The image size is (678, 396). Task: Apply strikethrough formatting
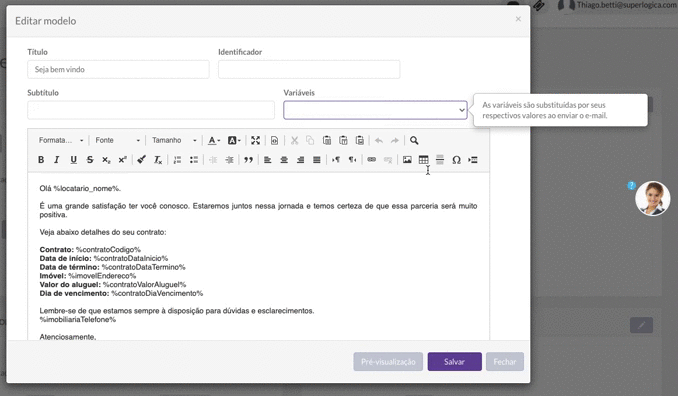coord(90,160)
